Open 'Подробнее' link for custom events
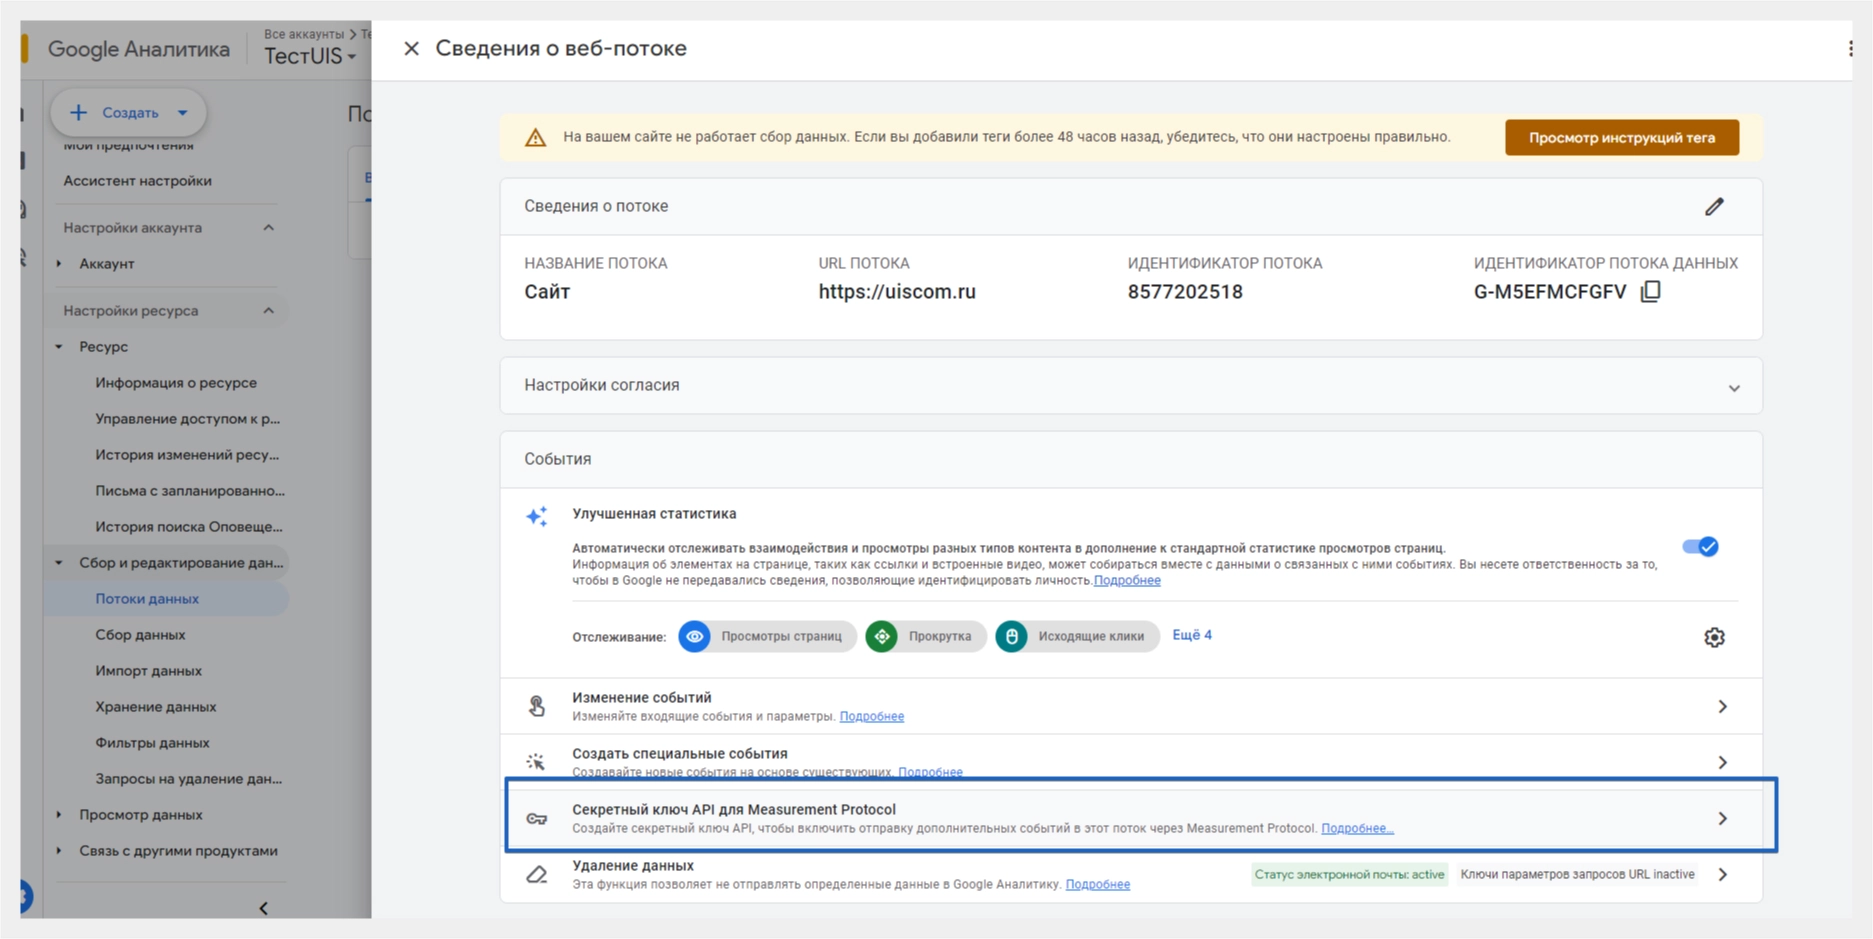 (930, 771)
